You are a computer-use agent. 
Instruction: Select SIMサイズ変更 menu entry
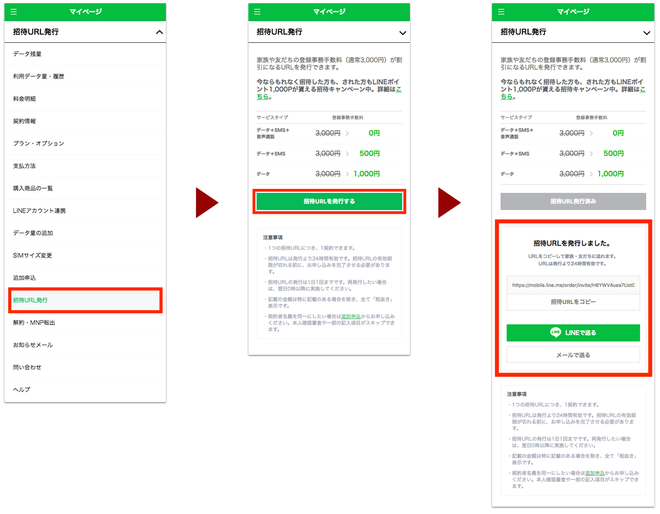[85, 256]
